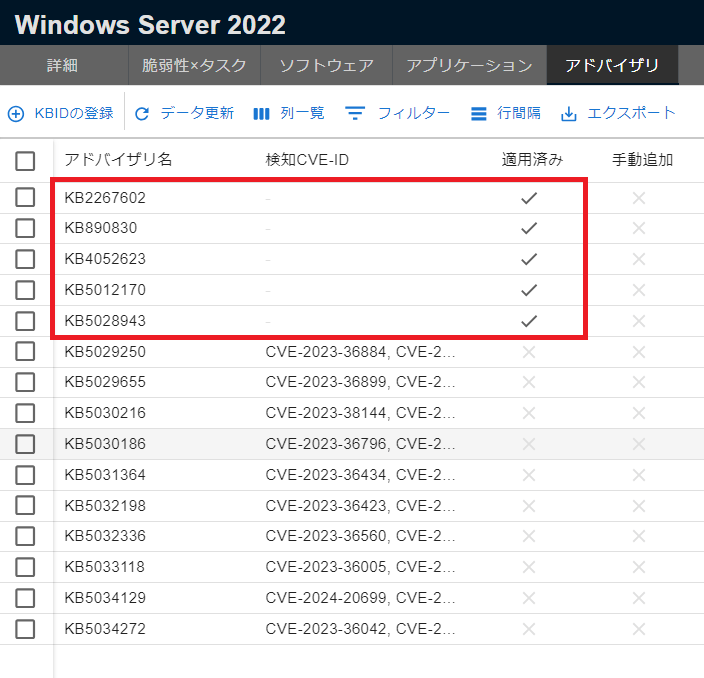The width and height of the screenshot is (704, 678).
Task: Click the row spacing lines icon
Action: click(479, 114)
